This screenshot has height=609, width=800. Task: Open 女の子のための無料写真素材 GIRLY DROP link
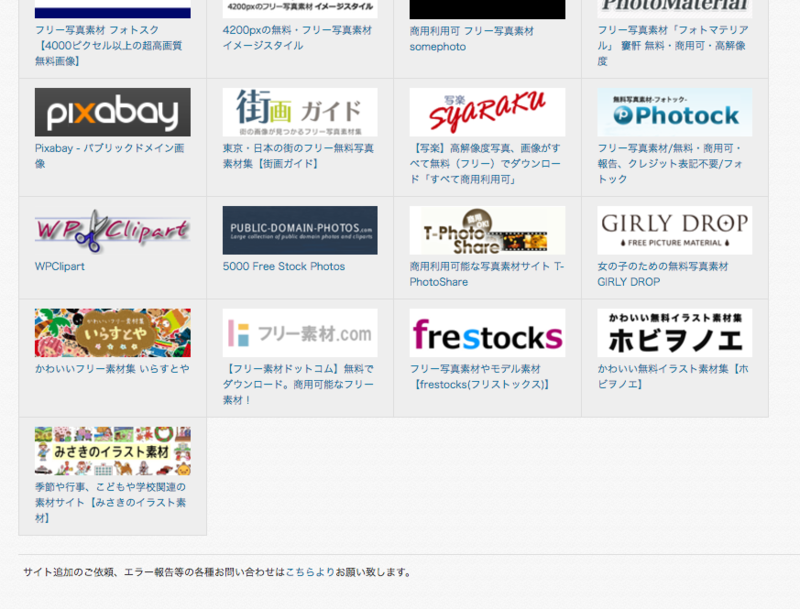point(663,274)
